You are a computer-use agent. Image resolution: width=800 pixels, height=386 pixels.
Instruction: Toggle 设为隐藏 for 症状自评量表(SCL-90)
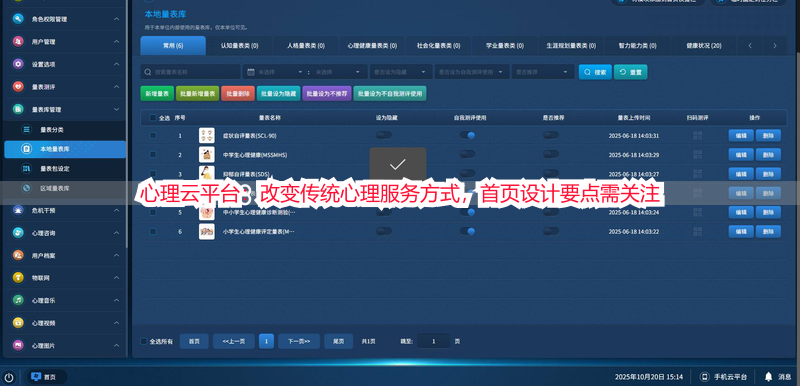coord(384,135)
